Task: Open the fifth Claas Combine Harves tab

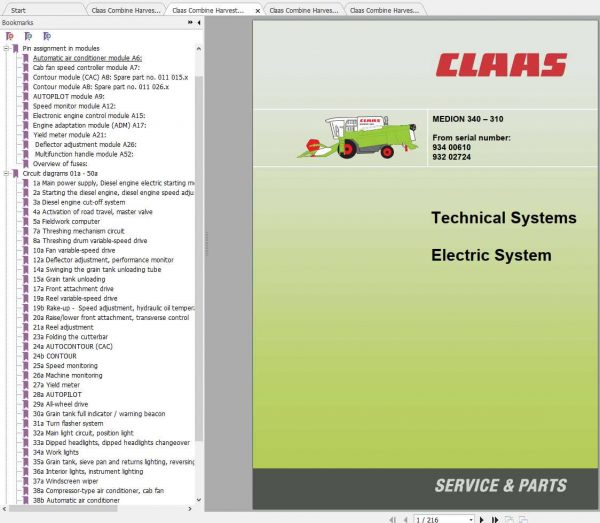Action: pyautogui.click(x=385, y=10)
